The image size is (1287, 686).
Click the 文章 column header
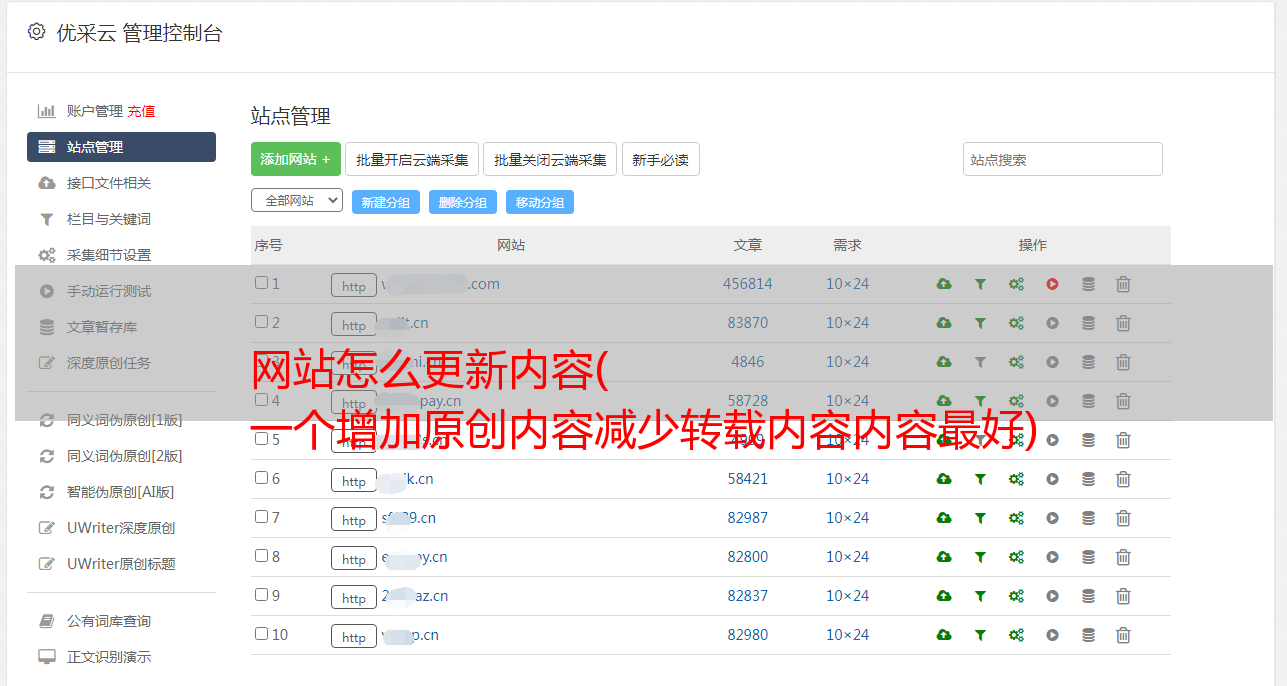tap(748, 245)
